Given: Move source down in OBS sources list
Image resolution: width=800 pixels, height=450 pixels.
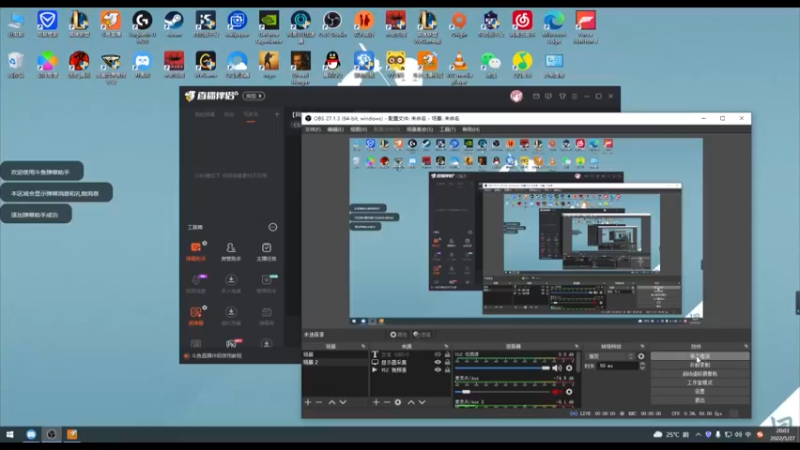Looking at the screenshot, I should pos(422,402).
